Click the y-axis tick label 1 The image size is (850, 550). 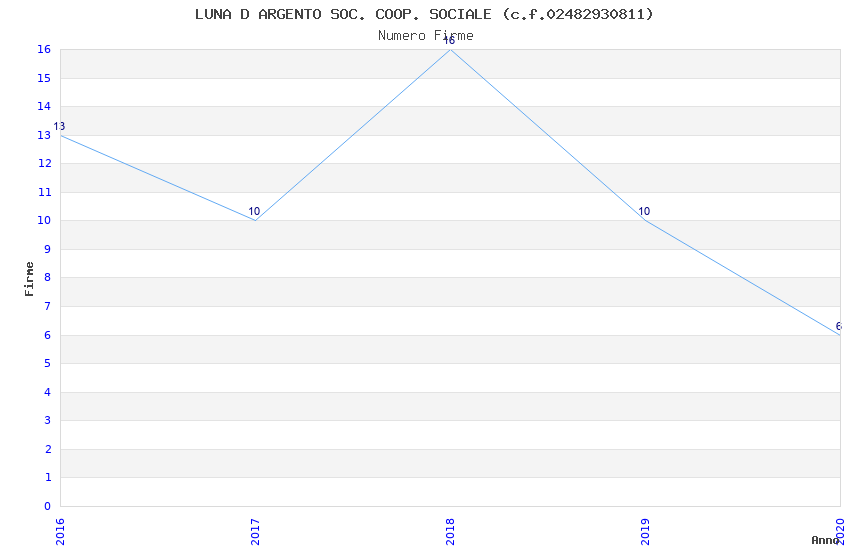tap(48, 477)
